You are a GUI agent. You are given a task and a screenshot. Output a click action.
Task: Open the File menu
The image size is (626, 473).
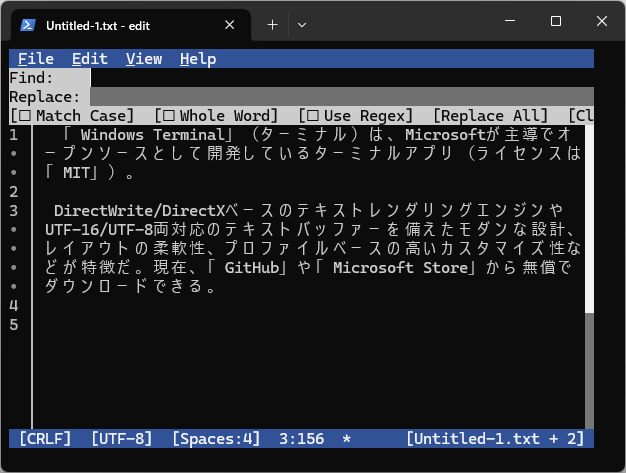[x=36, y=59]
